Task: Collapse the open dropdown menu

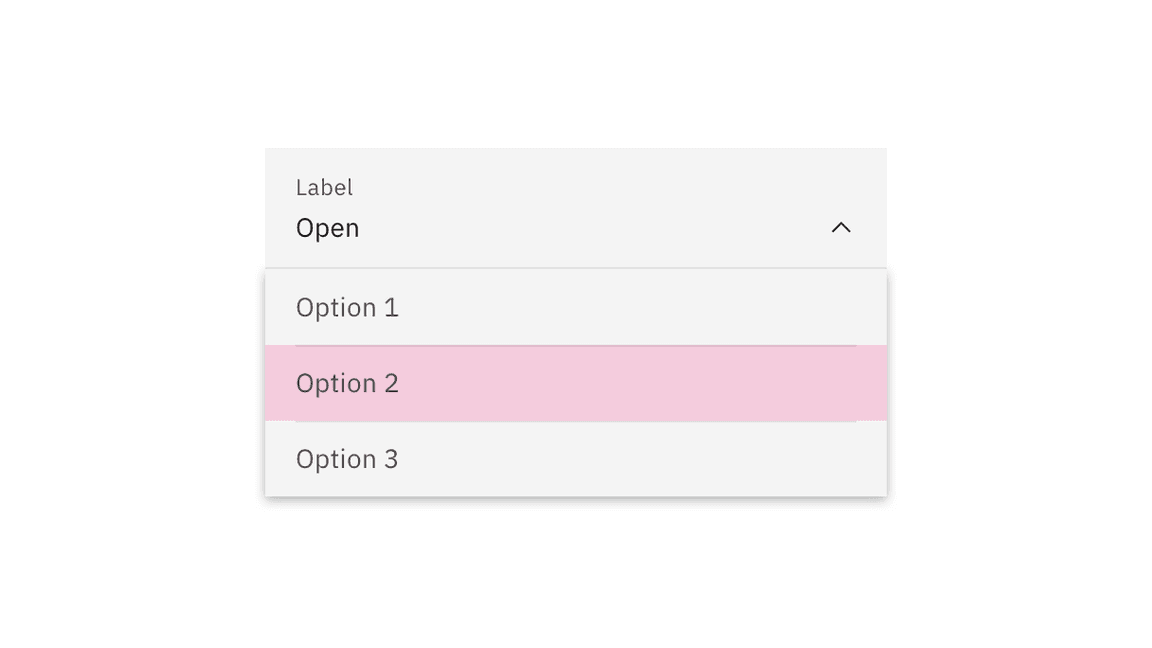Action: 841,228
